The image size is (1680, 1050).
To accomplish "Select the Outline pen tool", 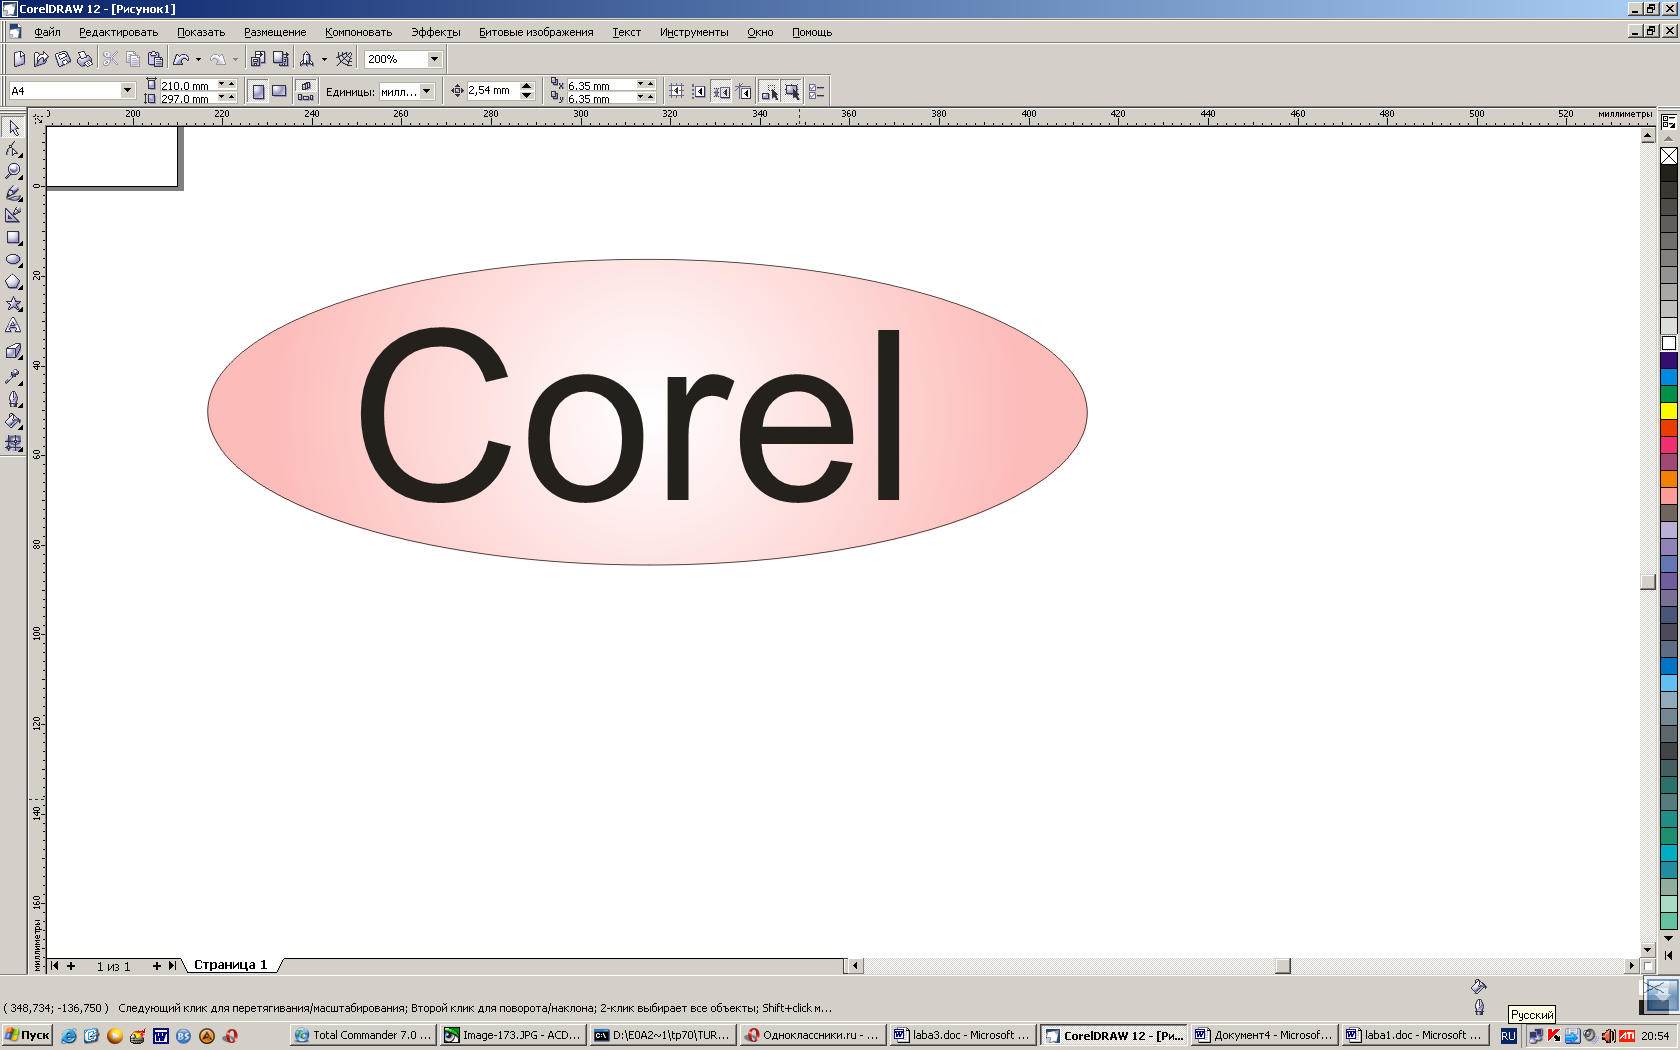I will click(x=14, y=399).
